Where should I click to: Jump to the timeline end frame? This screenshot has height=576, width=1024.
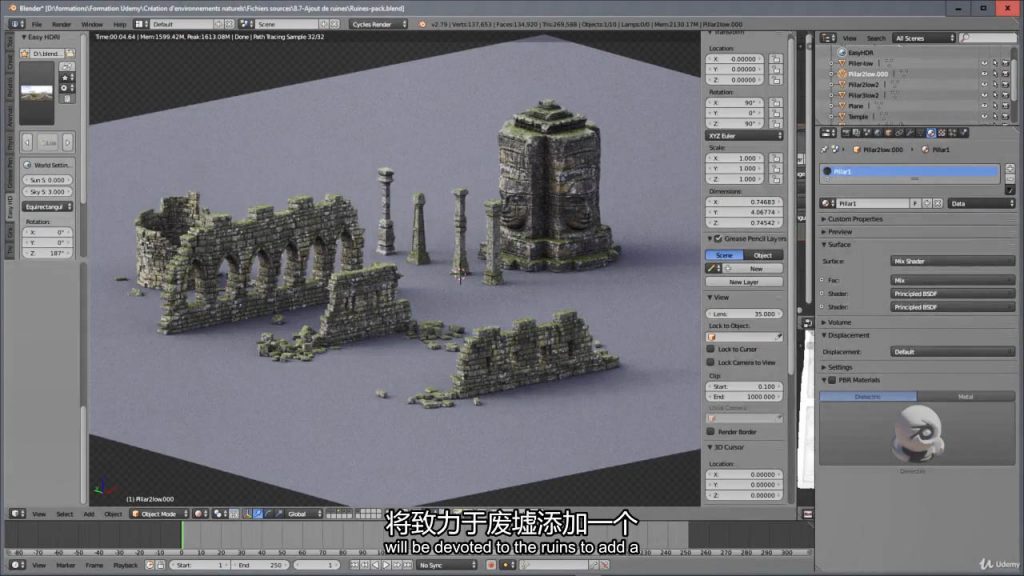click(x=408, y=565)
